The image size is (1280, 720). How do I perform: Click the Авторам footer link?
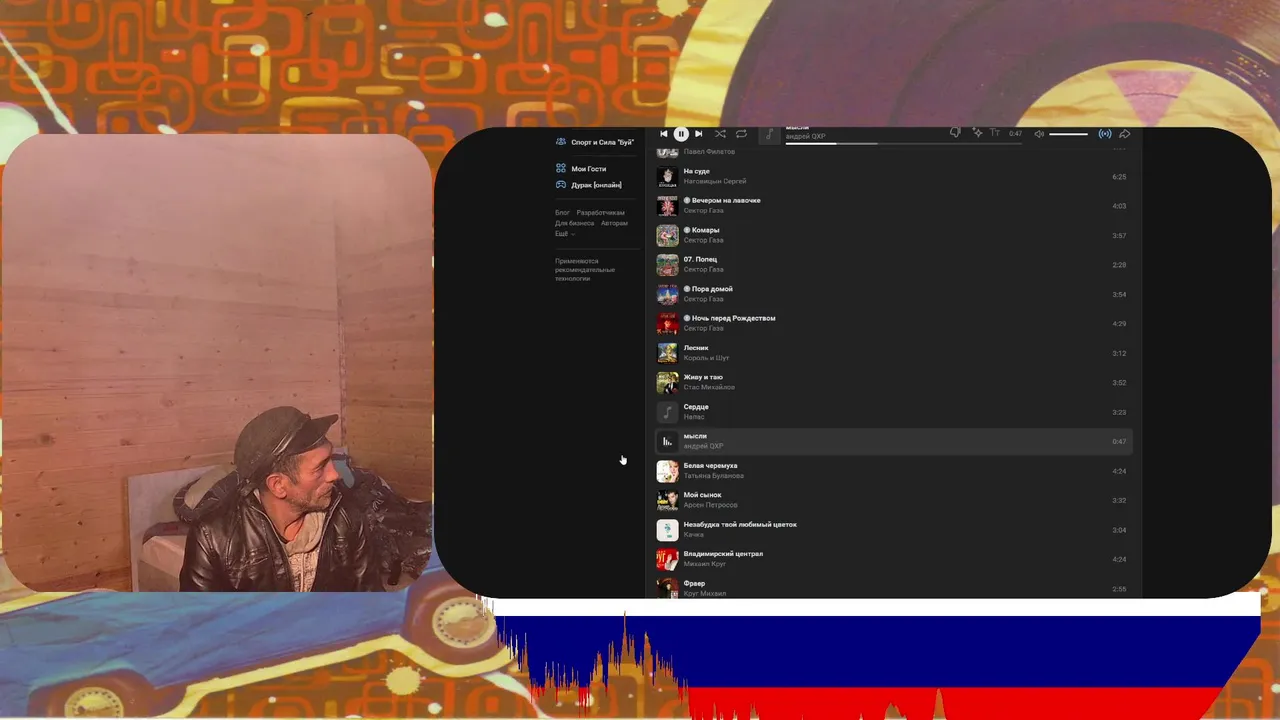point(614,223)
